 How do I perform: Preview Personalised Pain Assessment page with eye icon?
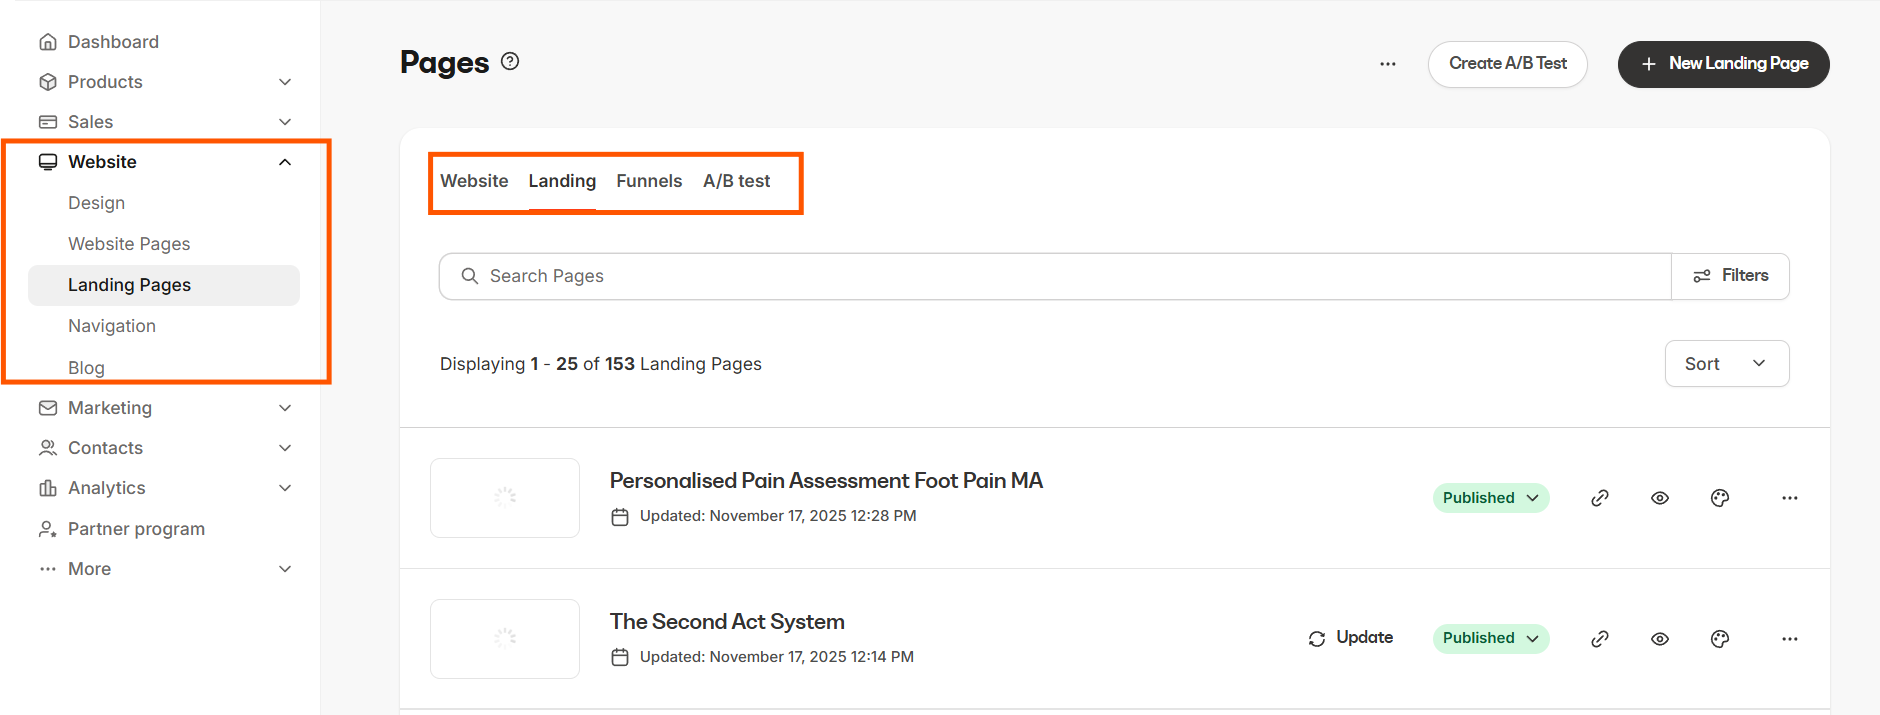1659,498
